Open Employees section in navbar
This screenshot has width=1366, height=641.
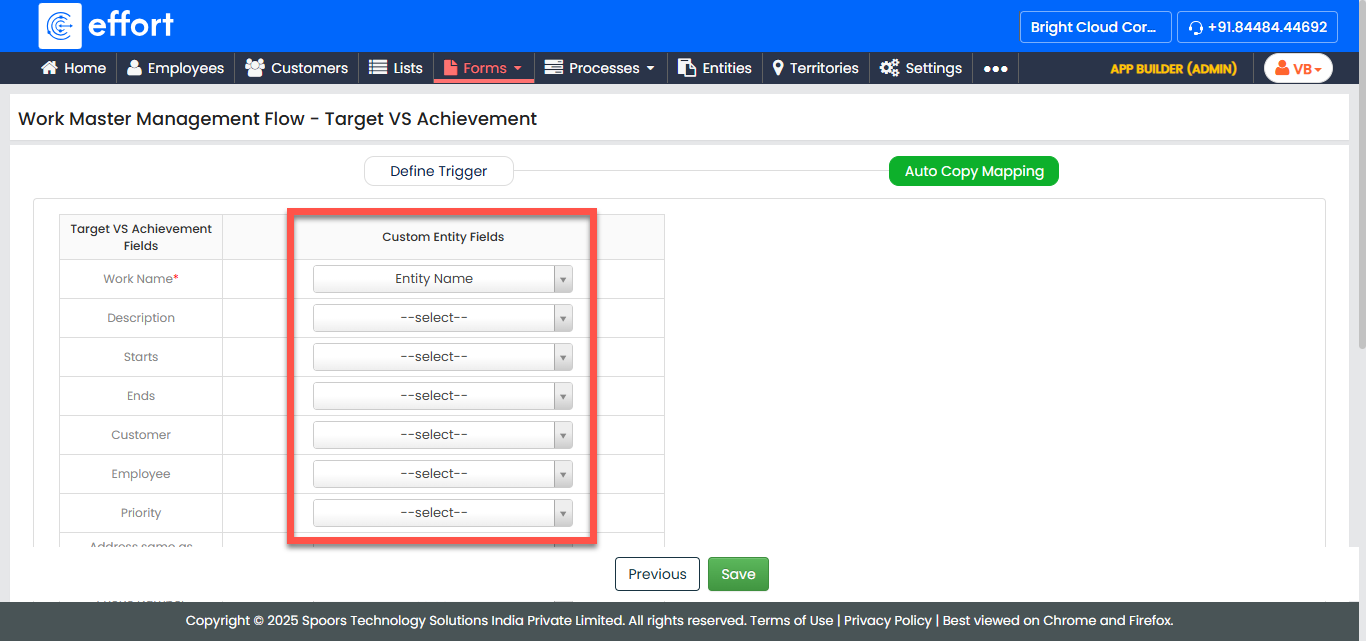tap(175, 68)
